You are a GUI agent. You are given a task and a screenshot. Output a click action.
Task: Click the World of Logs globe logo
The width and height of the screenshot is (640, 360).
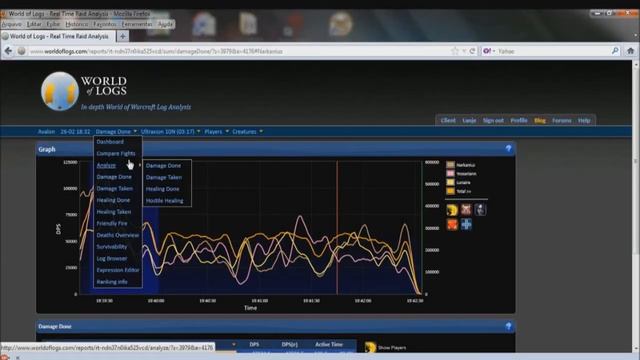[60, 91]
